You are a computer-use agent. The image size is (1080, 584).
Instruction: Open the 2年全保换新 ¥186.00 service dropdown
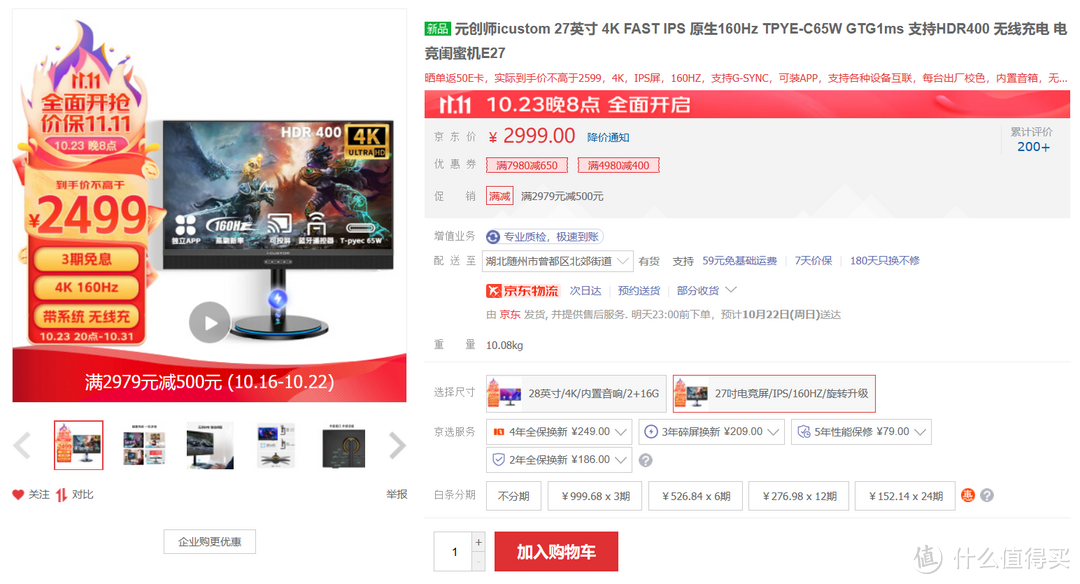coord(559,459)
